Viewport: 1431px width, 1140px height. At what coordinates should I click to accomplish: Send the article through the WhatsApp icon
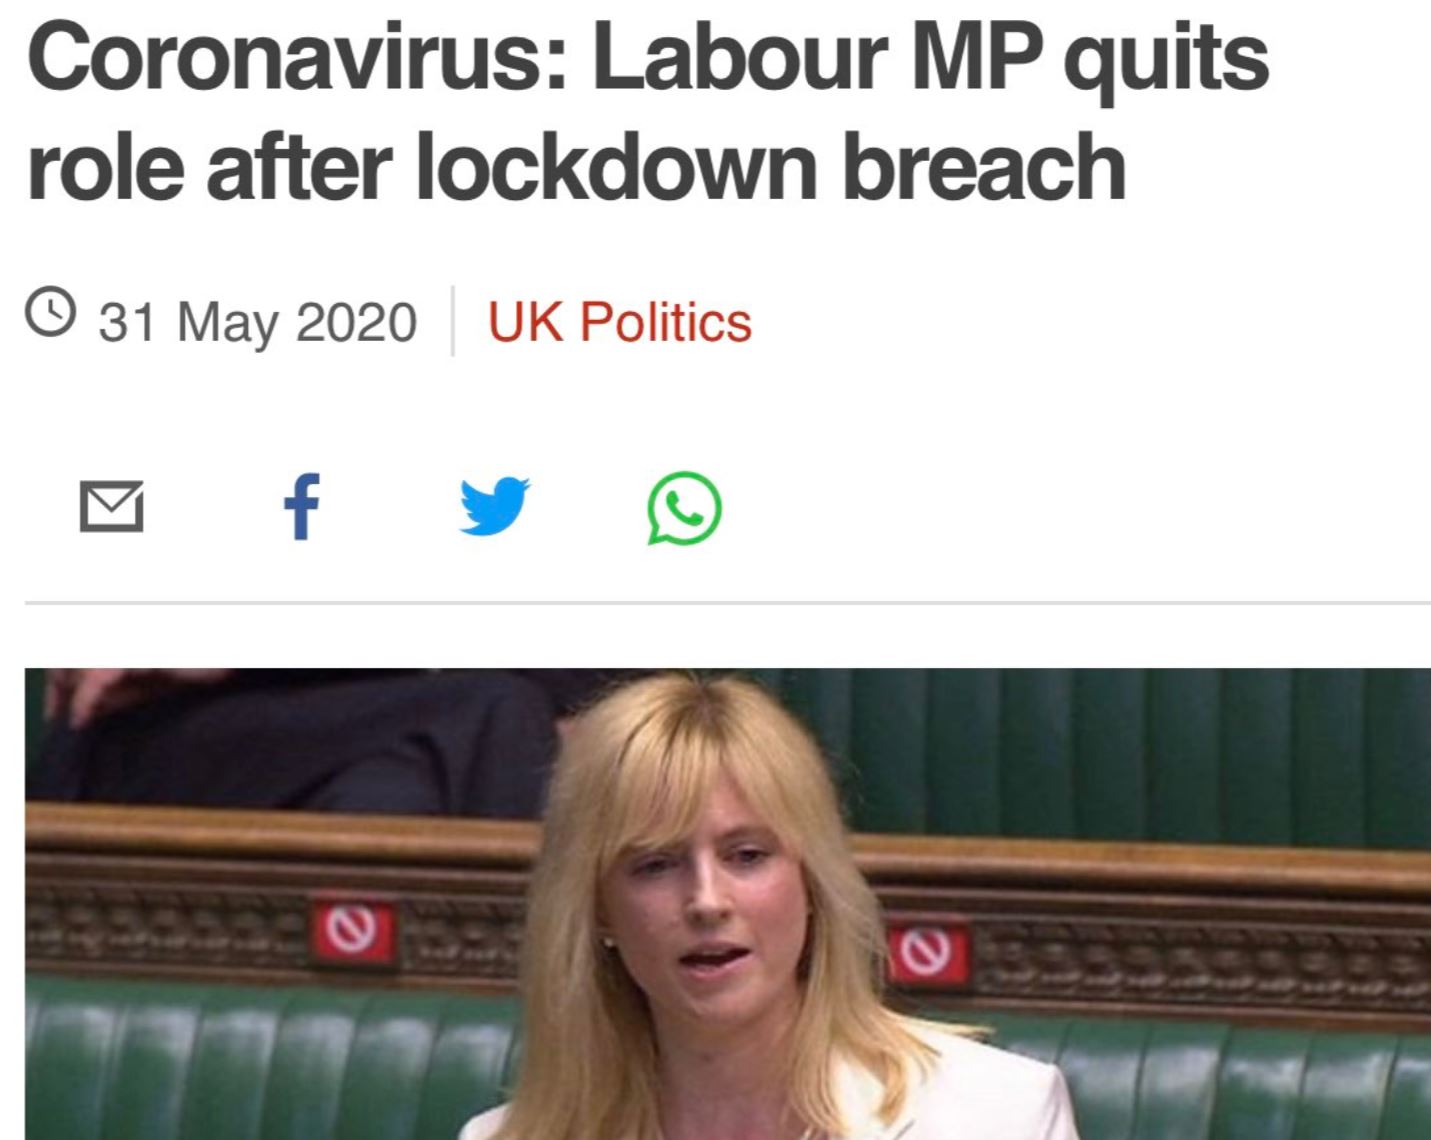(x=684, y=508)
